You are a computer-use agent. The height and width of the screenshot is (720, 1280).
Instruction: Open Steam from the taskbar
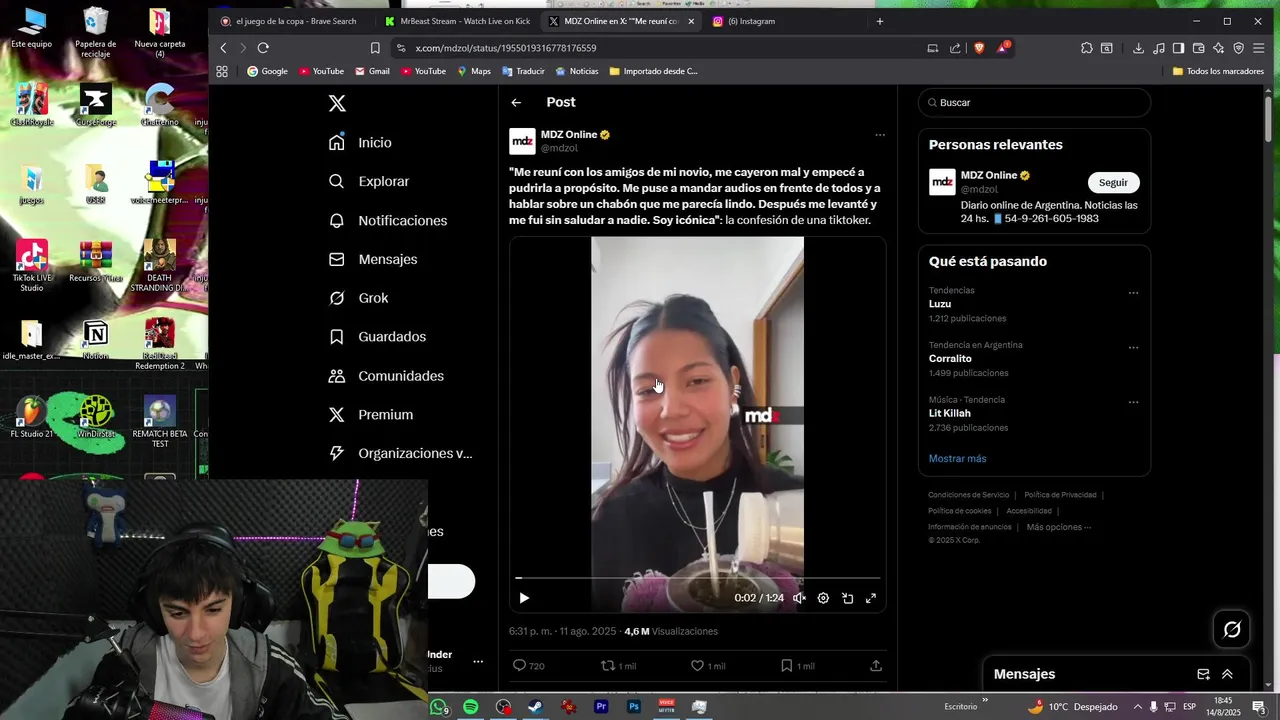click(x=535, y=707)
